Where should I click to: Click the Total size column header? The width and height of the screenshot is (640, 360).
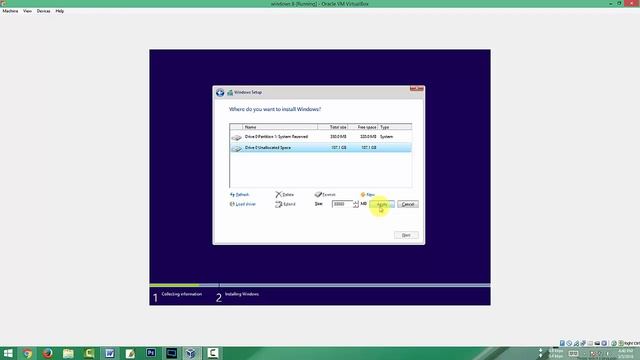333,127
